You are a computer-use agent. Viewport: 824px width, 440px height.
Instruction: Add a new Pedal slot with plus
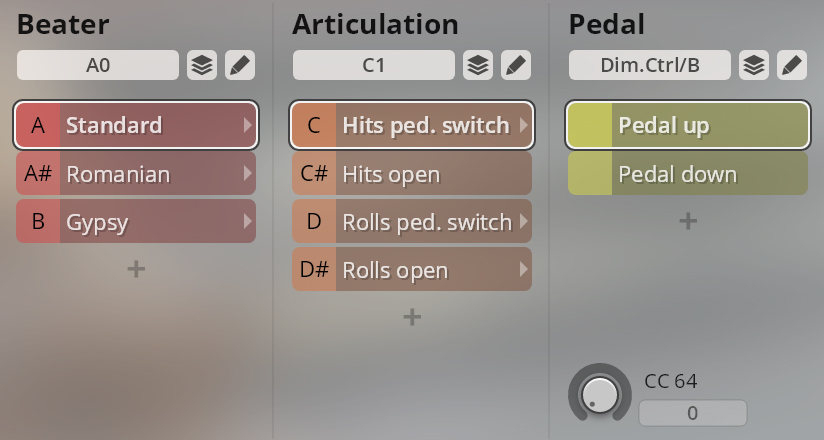688,221
